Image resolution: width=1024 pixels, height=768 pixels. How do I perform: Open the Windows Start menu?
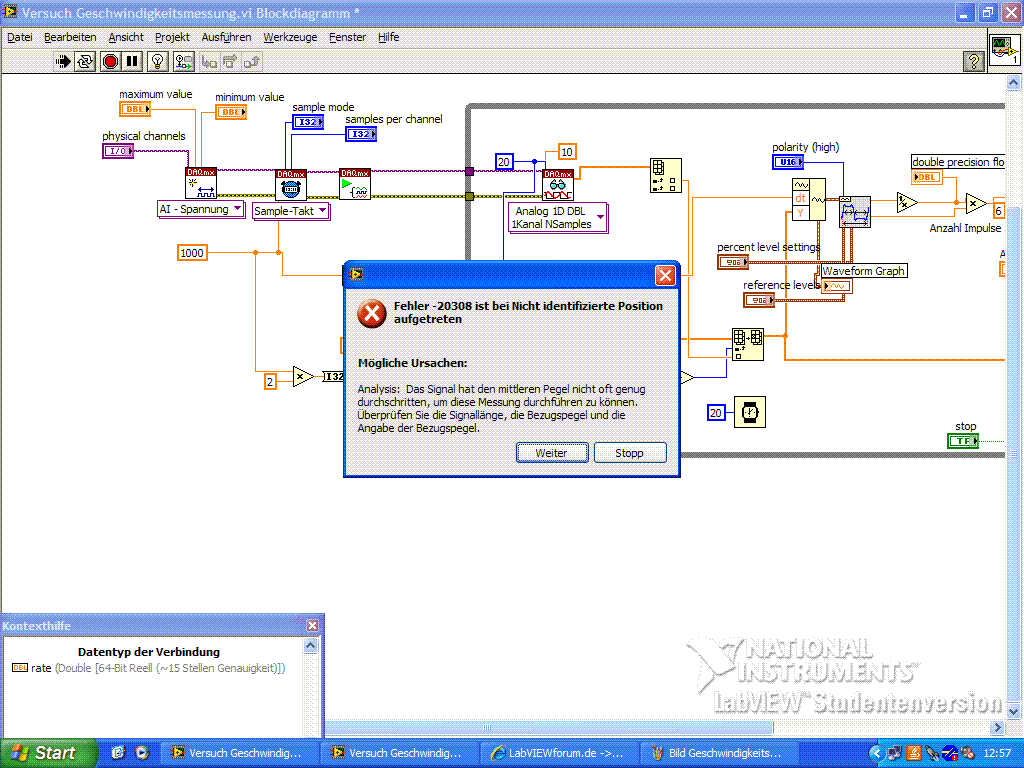pos(48,753)
